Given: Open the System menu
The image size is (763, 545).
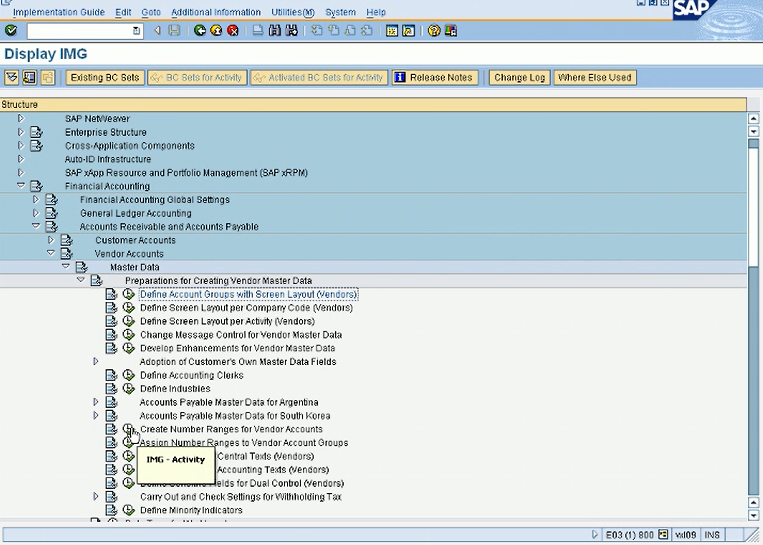Looking at the screenshot, I should click(341, 12).
